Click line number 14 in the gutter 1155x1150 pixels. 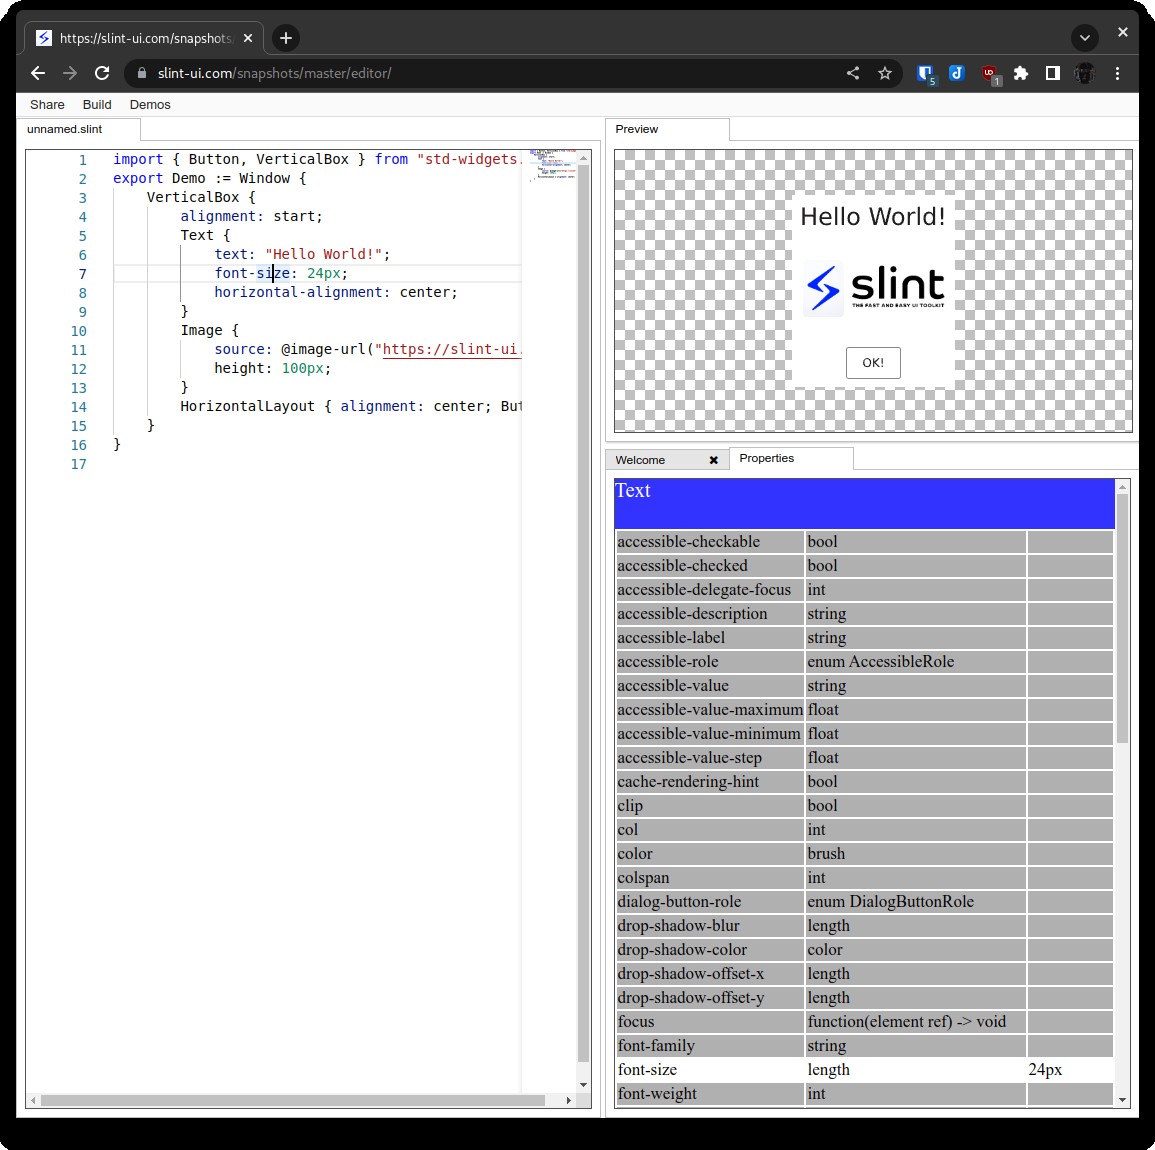(x=79, y=407)
